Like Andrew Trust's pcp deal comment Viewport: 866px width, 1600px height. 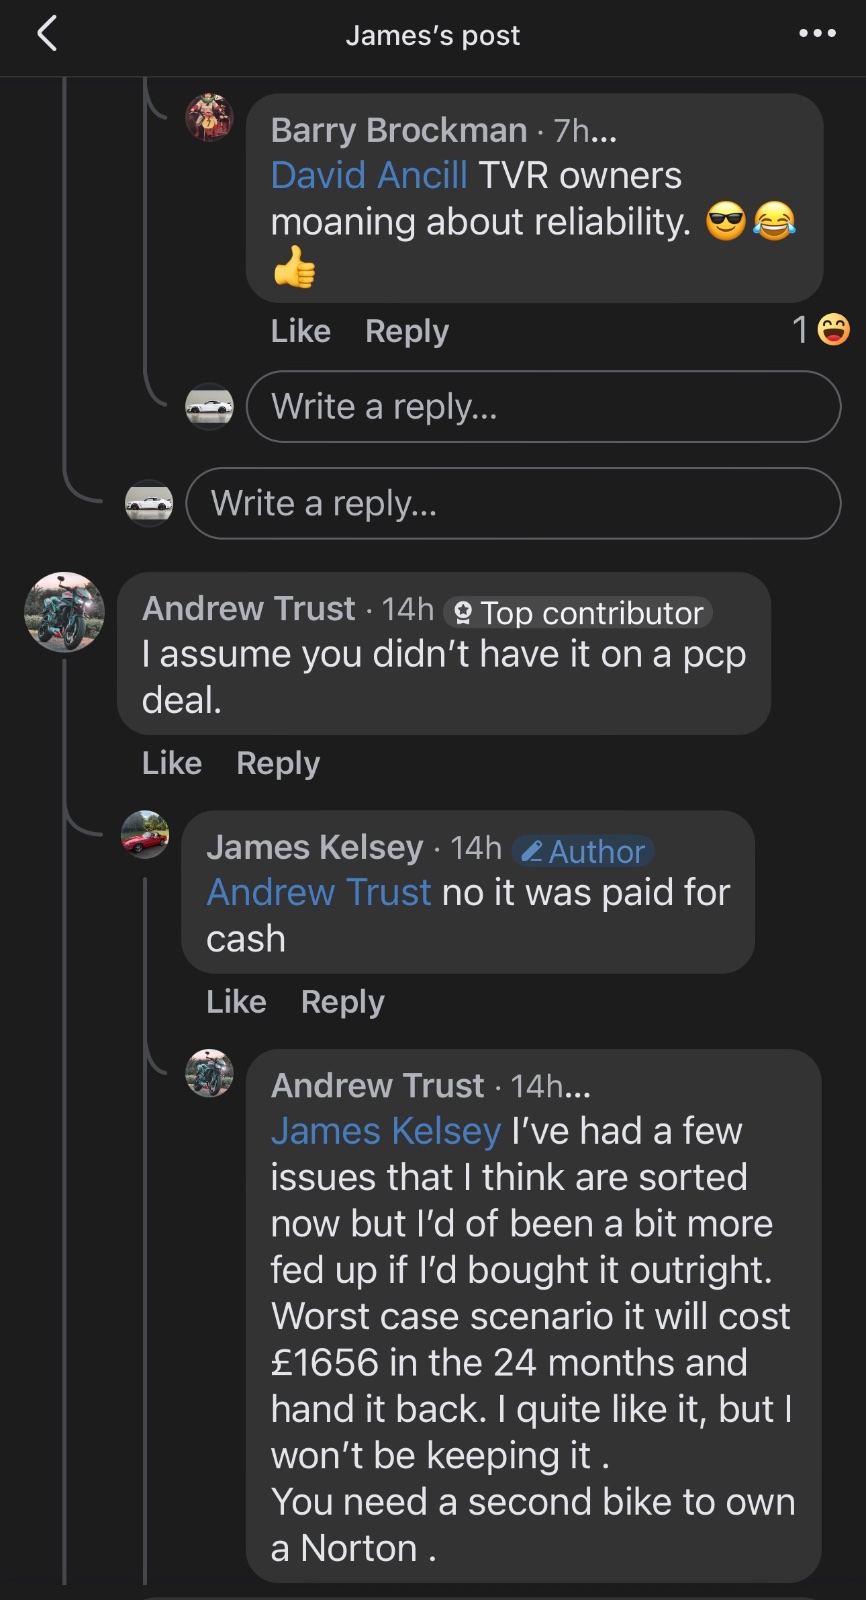coord(172,763)
